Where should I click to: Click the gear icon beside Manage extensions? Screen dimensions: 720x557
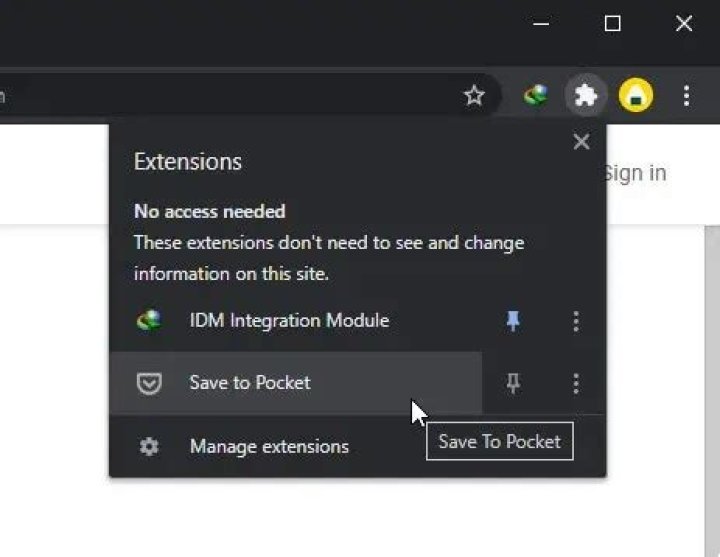point(149,446)
